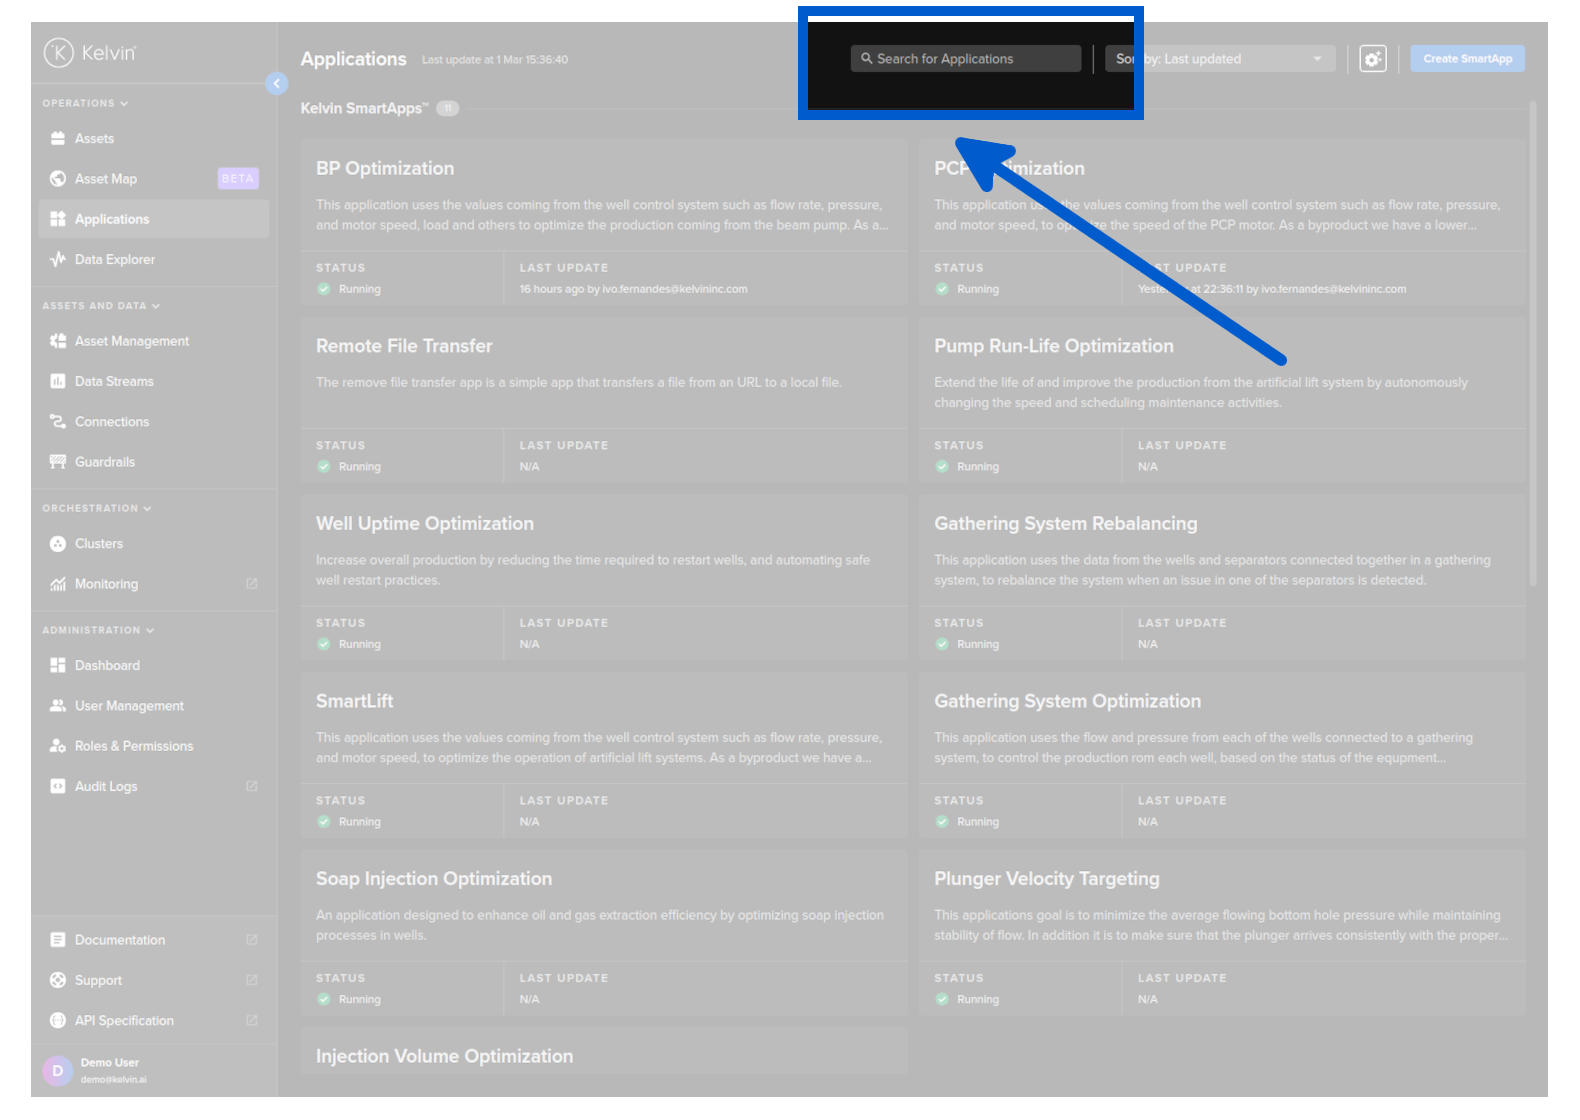Click the settings gear icon near Create SmartApp
The height and width of the screenshot is (1120, 1580).
[1373, 59]
